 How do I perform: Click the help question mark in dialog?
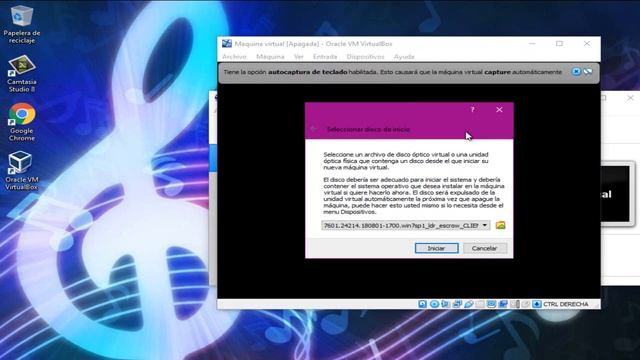tap(473, 110)
